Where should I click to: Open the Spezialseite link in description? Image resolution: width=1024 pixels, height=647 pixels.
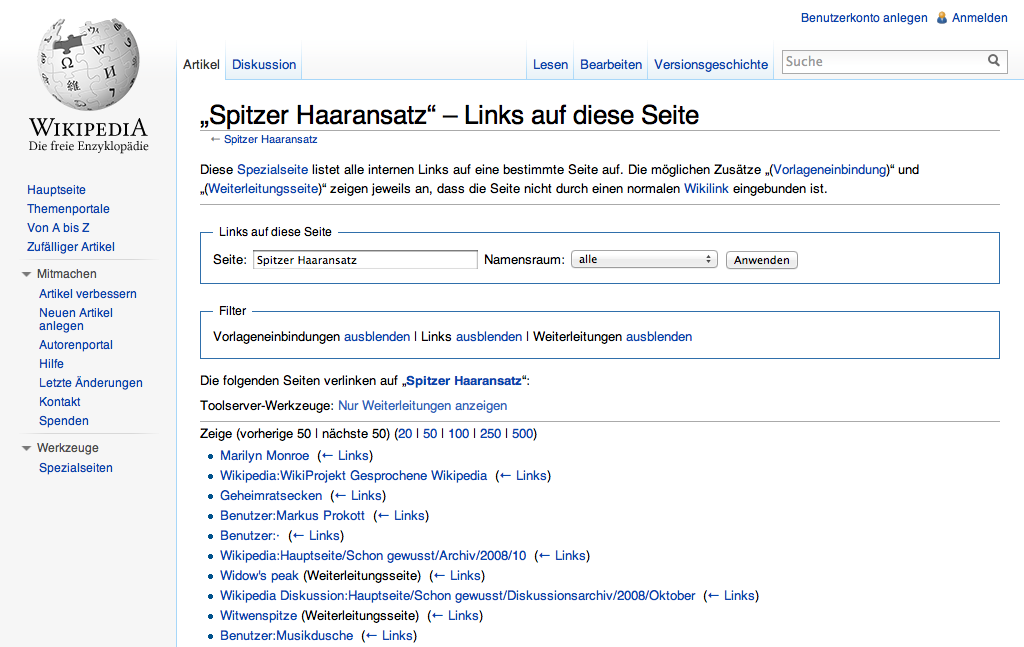[272, 170]
